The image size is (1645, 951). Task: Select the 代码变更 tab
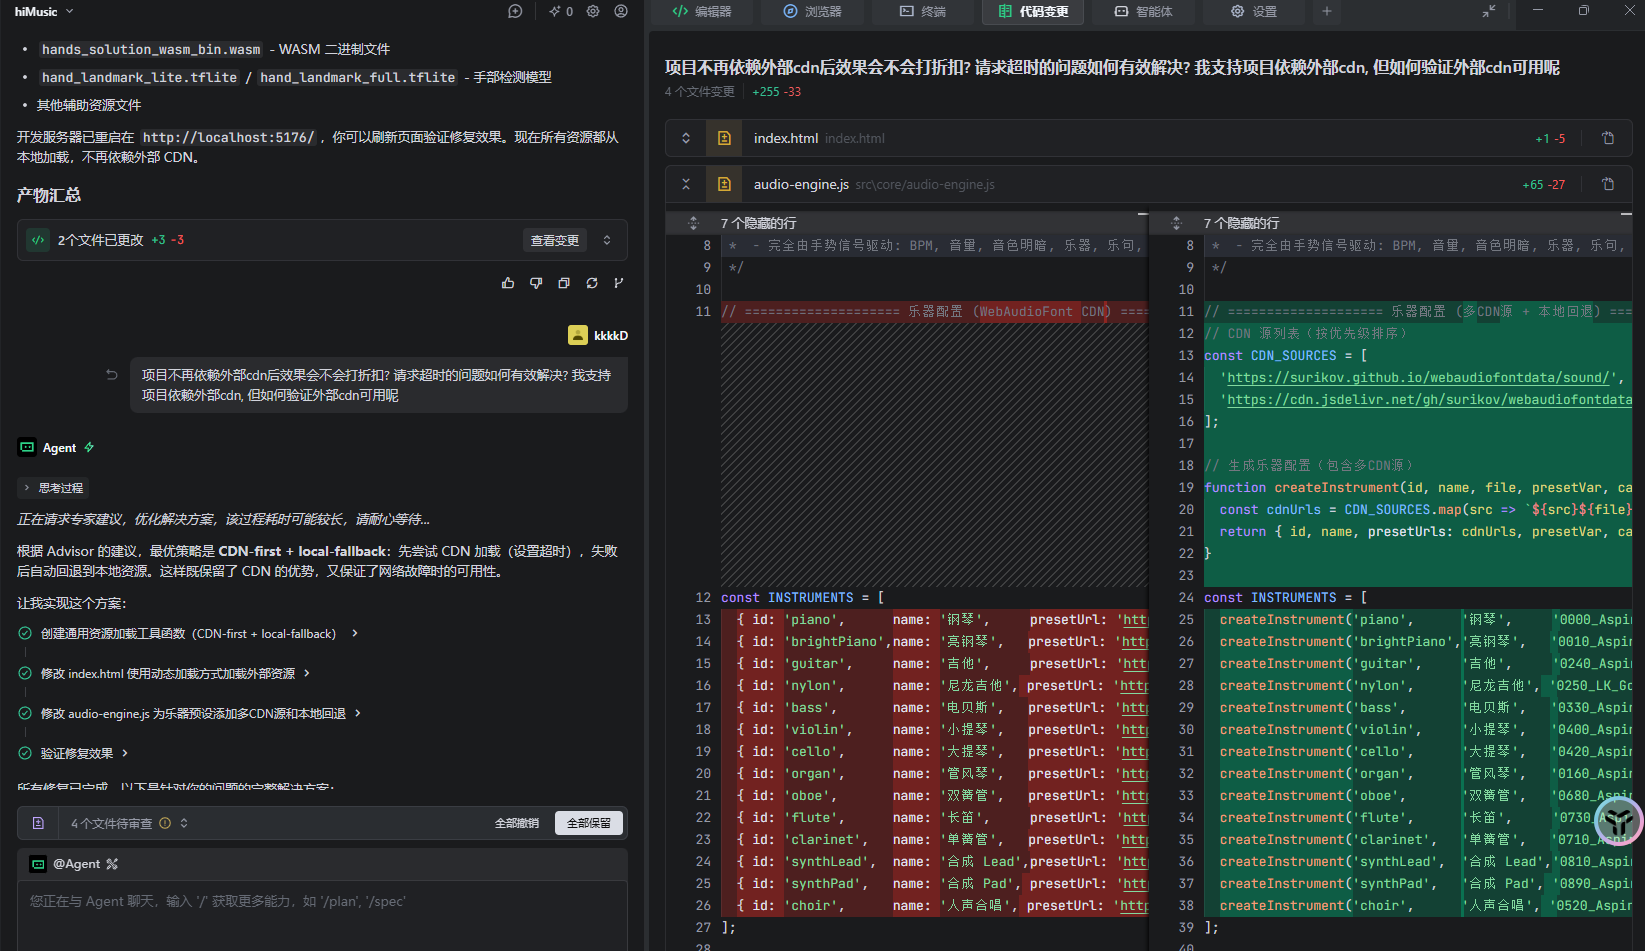(x=1034, y=11)
